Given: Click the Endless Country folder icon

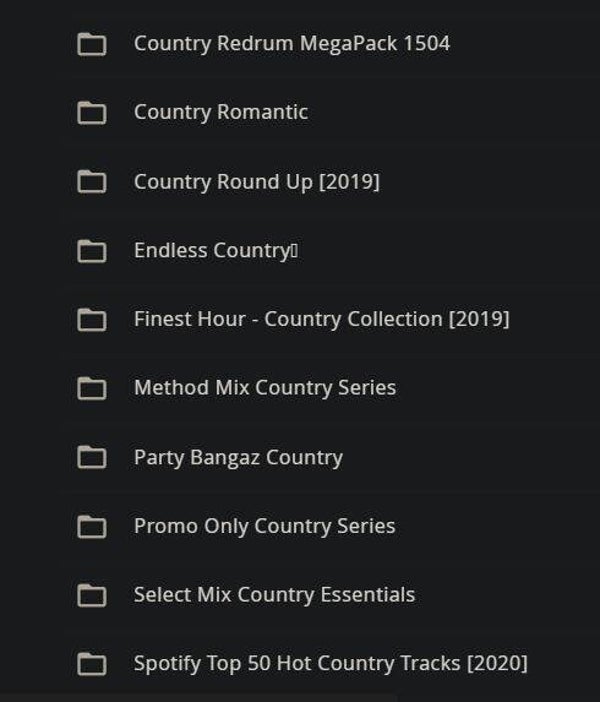Looking at the screenshot, I should coord(92,251).
